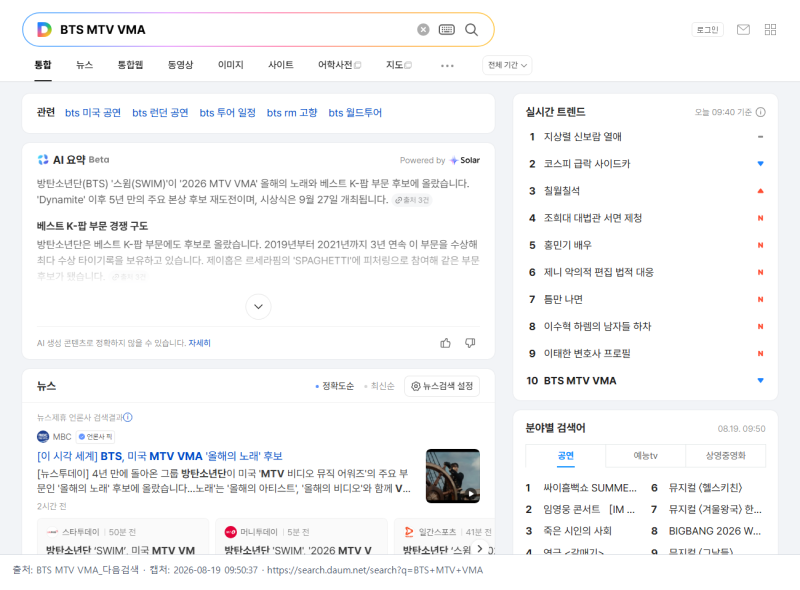
Task: Give thumbs up to AI summary
Action: click(x=445, y=343)
